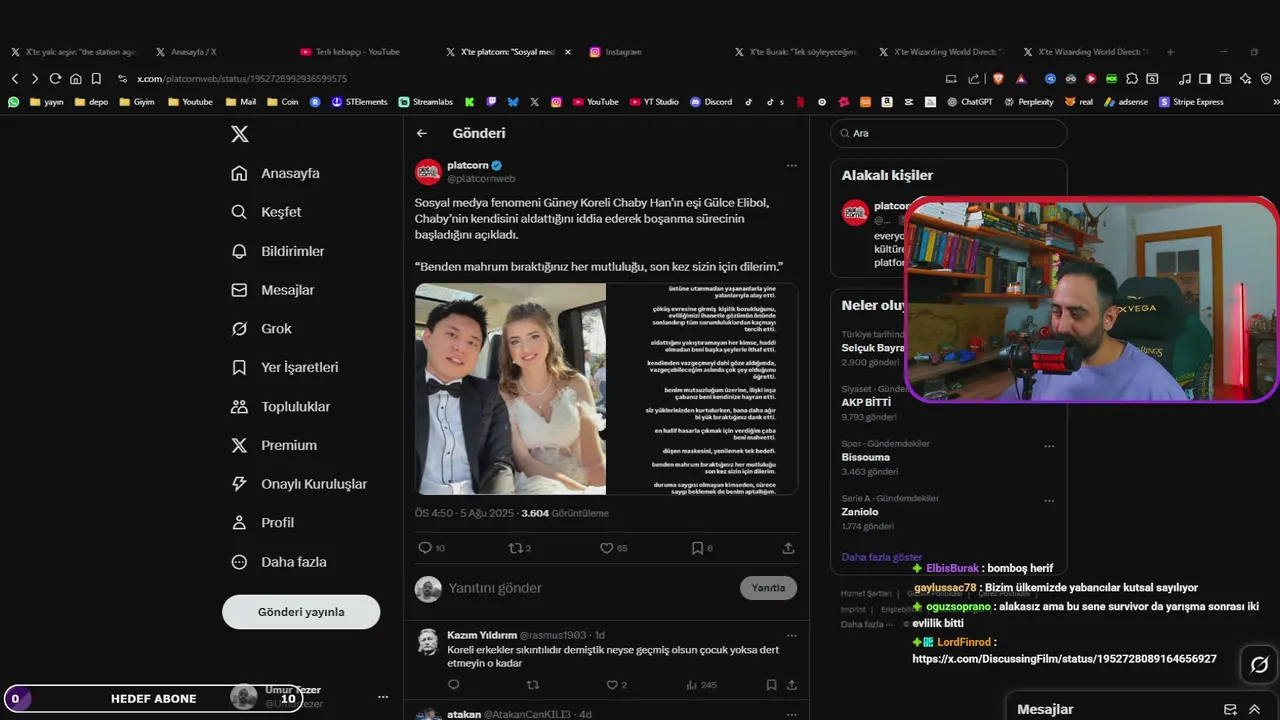Go back using Gönderi back arrow
Viewport: 1280px width, 720px height.
coord(422,133)
